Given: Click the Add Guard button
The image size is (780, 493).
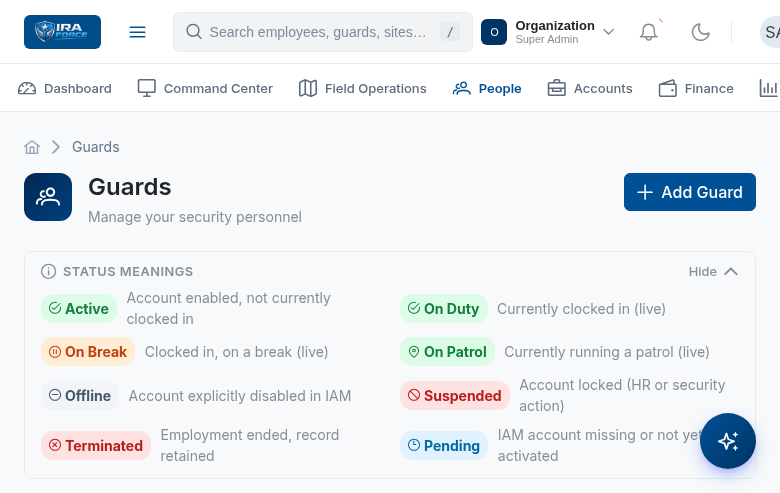Looking at the screenshot, I should (x=689, y=192).
